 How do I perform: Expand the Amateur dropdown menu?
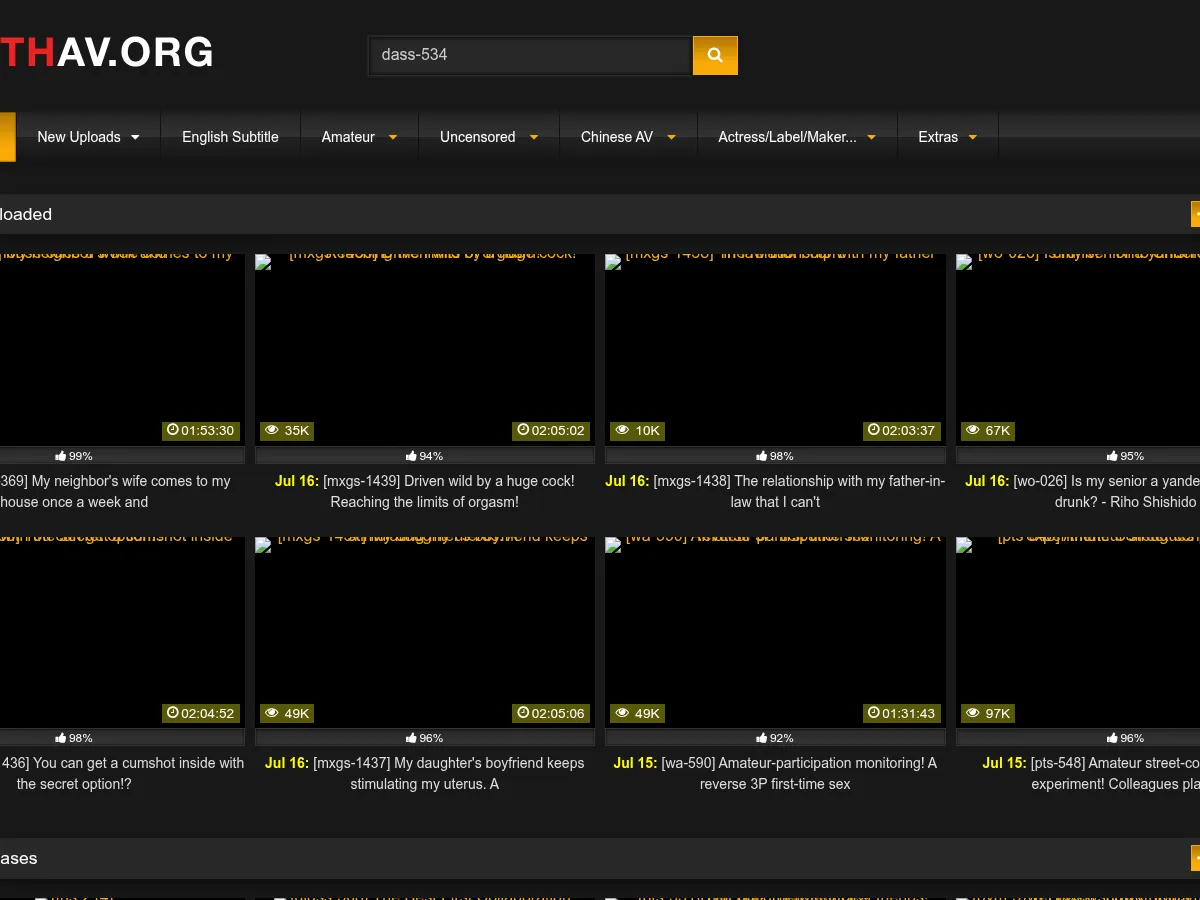(359, 137)
